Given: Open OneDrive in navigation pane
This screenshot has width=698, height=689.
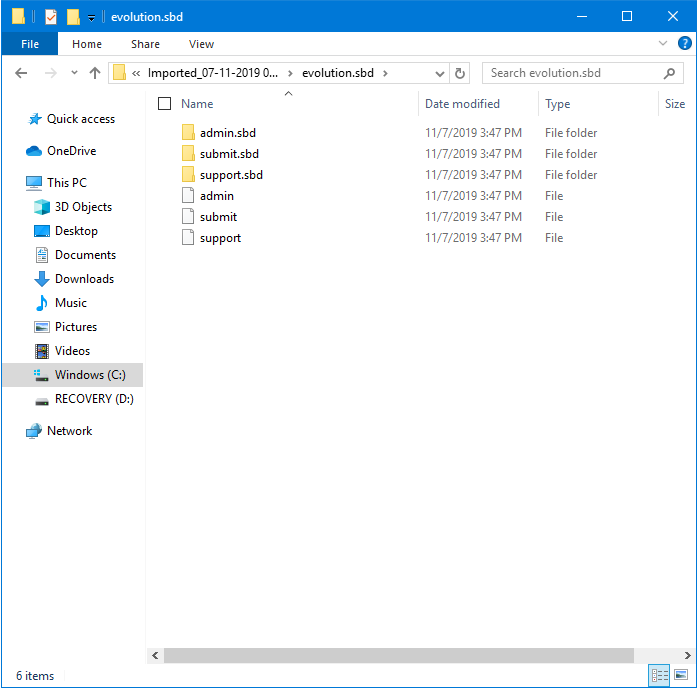Looking at the screenshot, I should 72,151.
